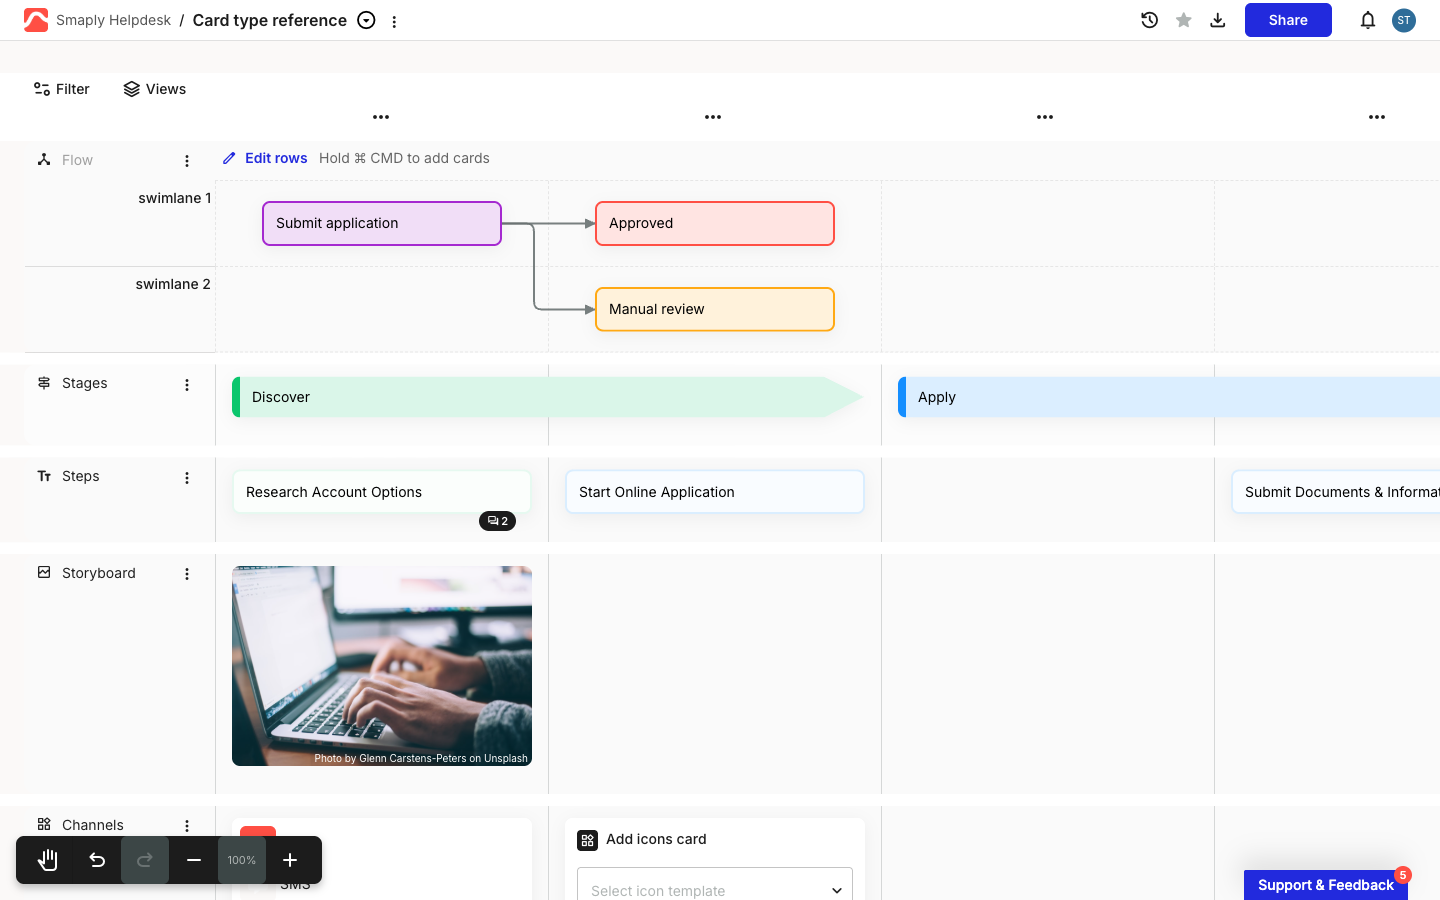Screen dimensions: 1440x900
Task: Zoom in with the plus button
Action: click(x=290, y=860)
